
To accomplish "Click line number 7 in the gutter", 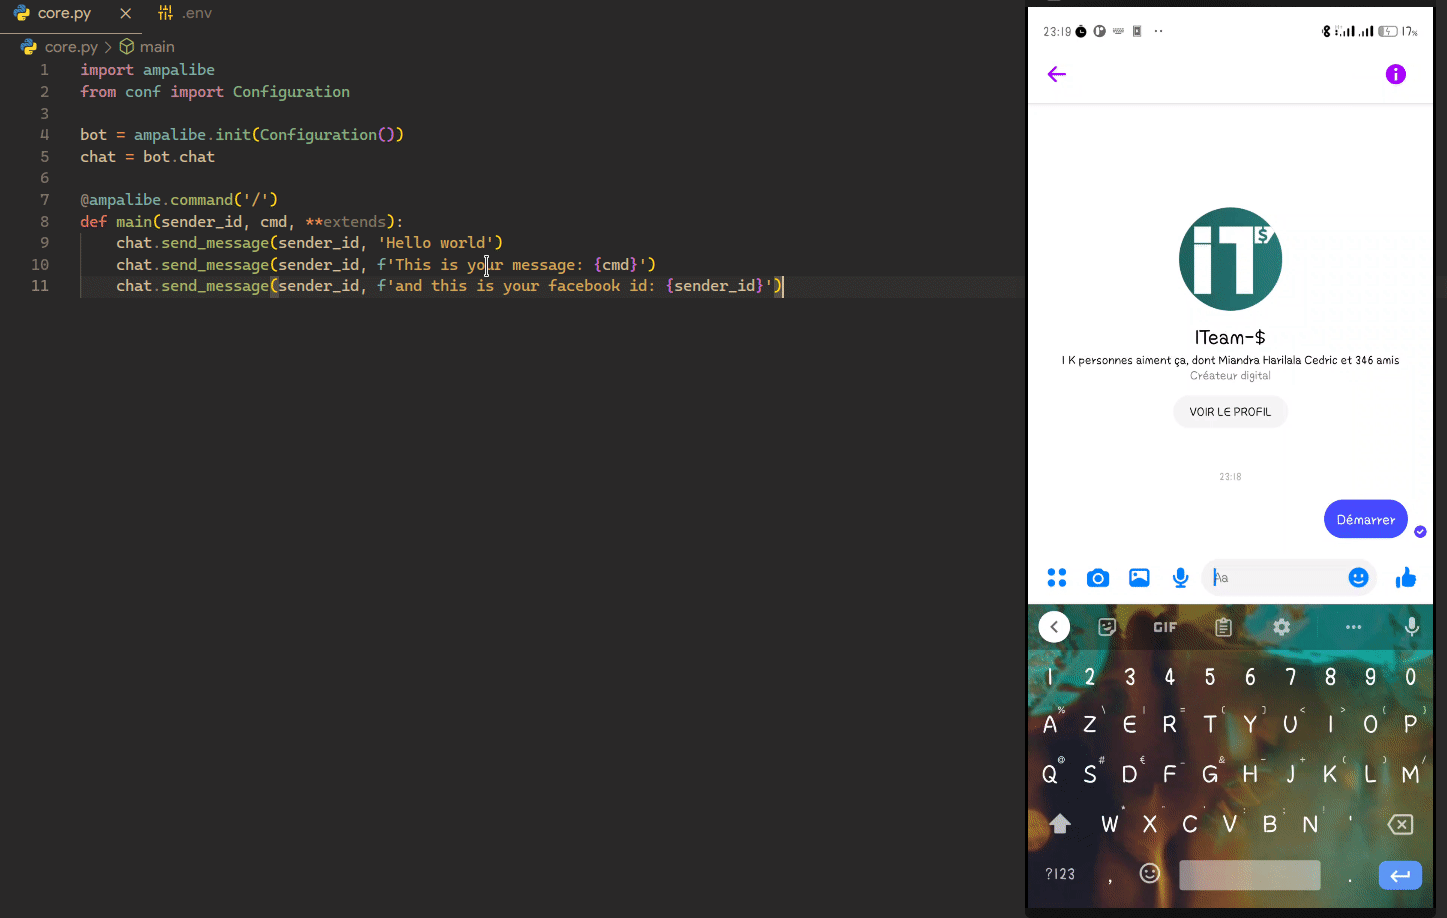I will 44,200.
